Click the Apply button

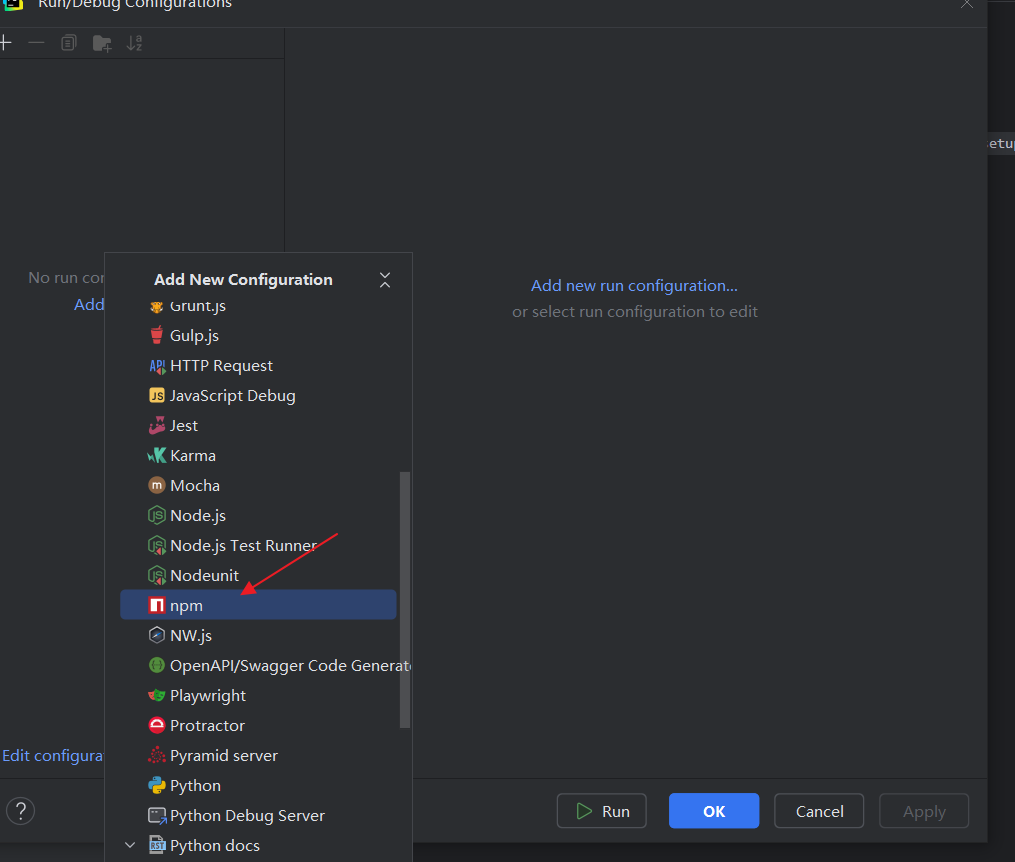(x=924, y=811)
